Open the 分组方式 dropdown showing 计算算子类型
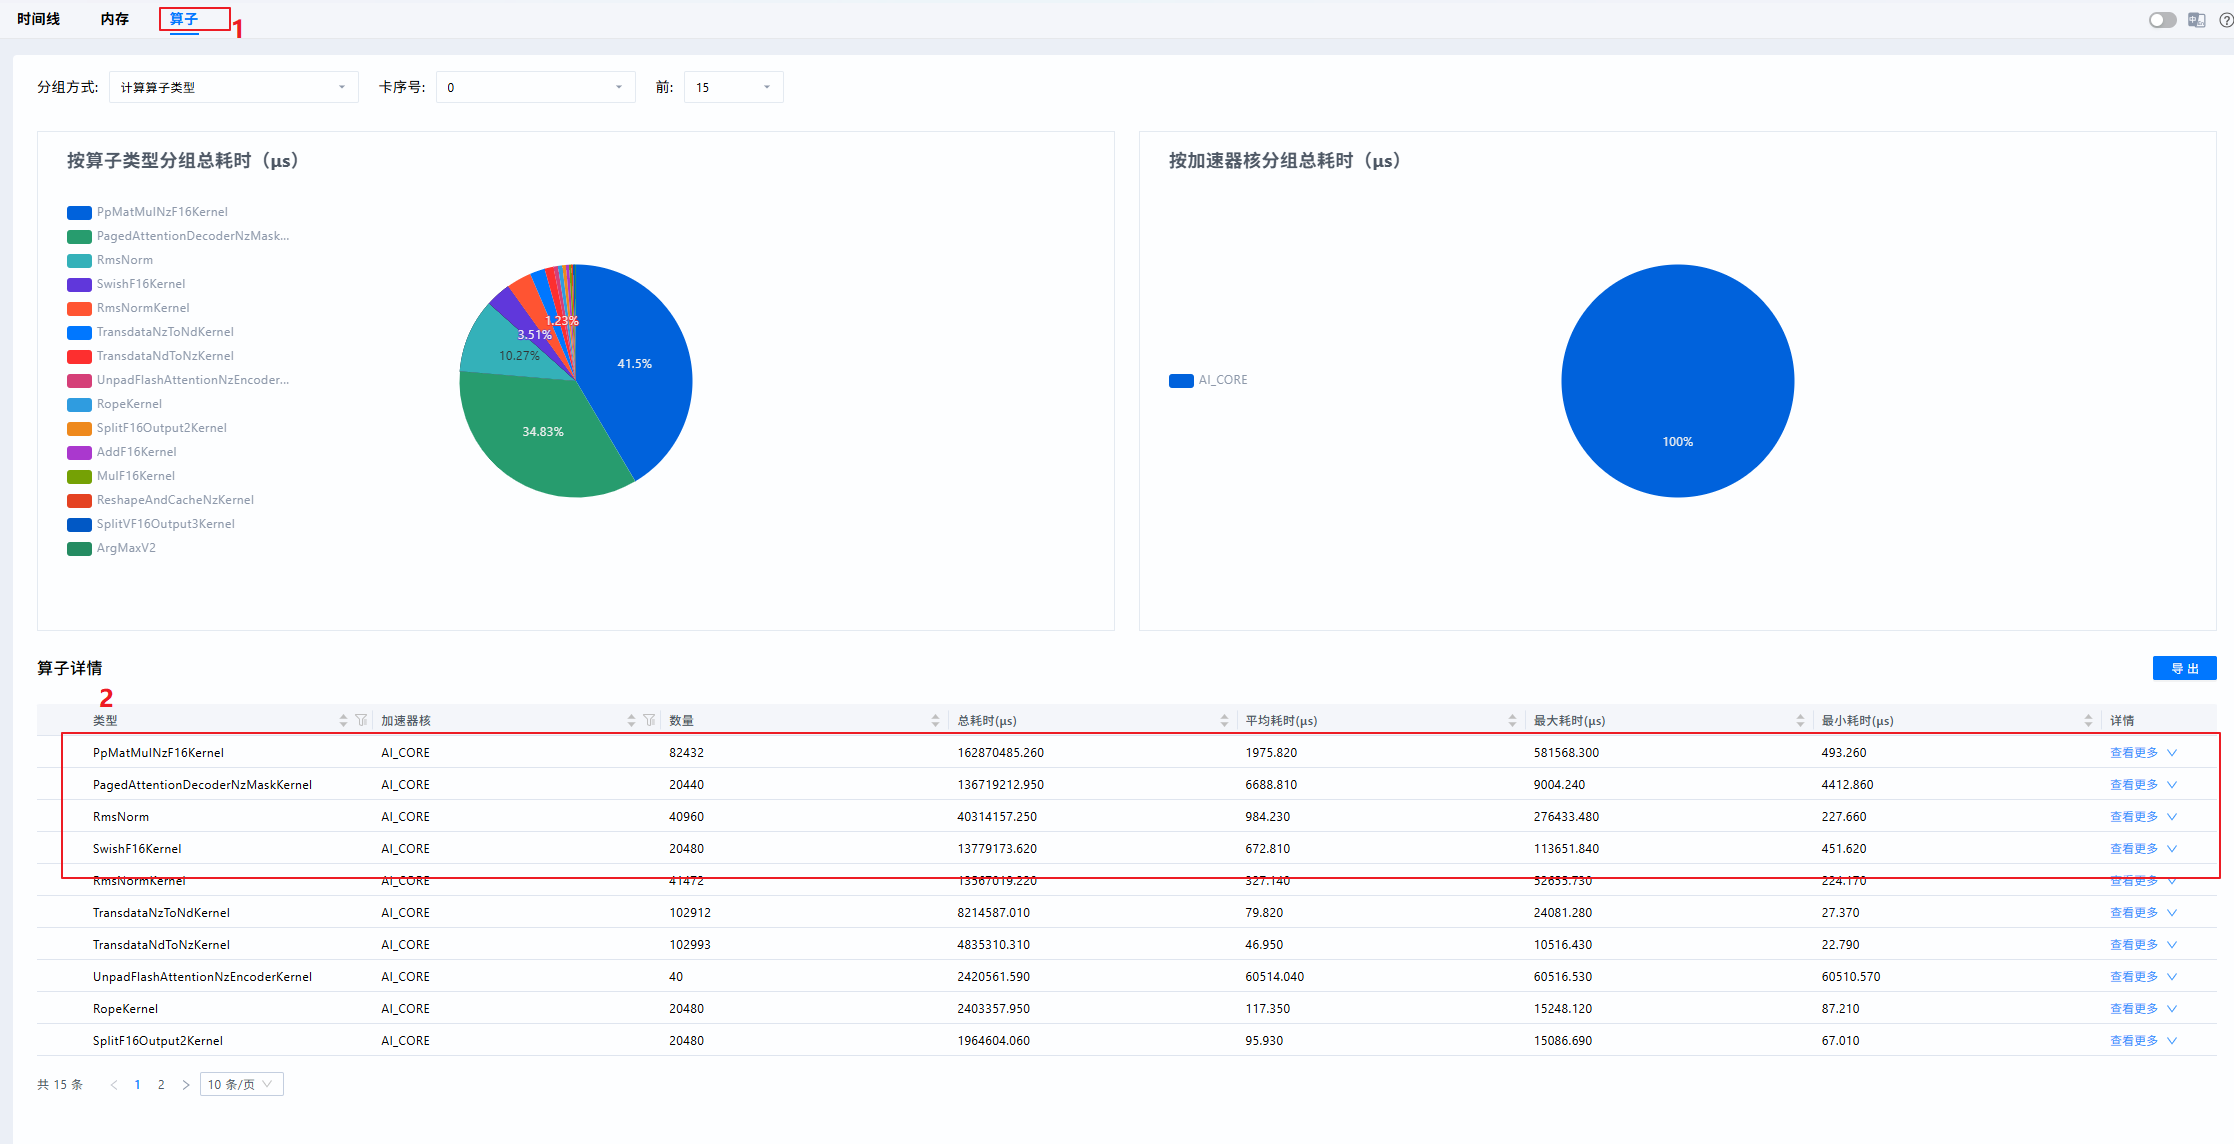Image resolution: width=2234 pixels, height=1144 pixels. [233, 87]
